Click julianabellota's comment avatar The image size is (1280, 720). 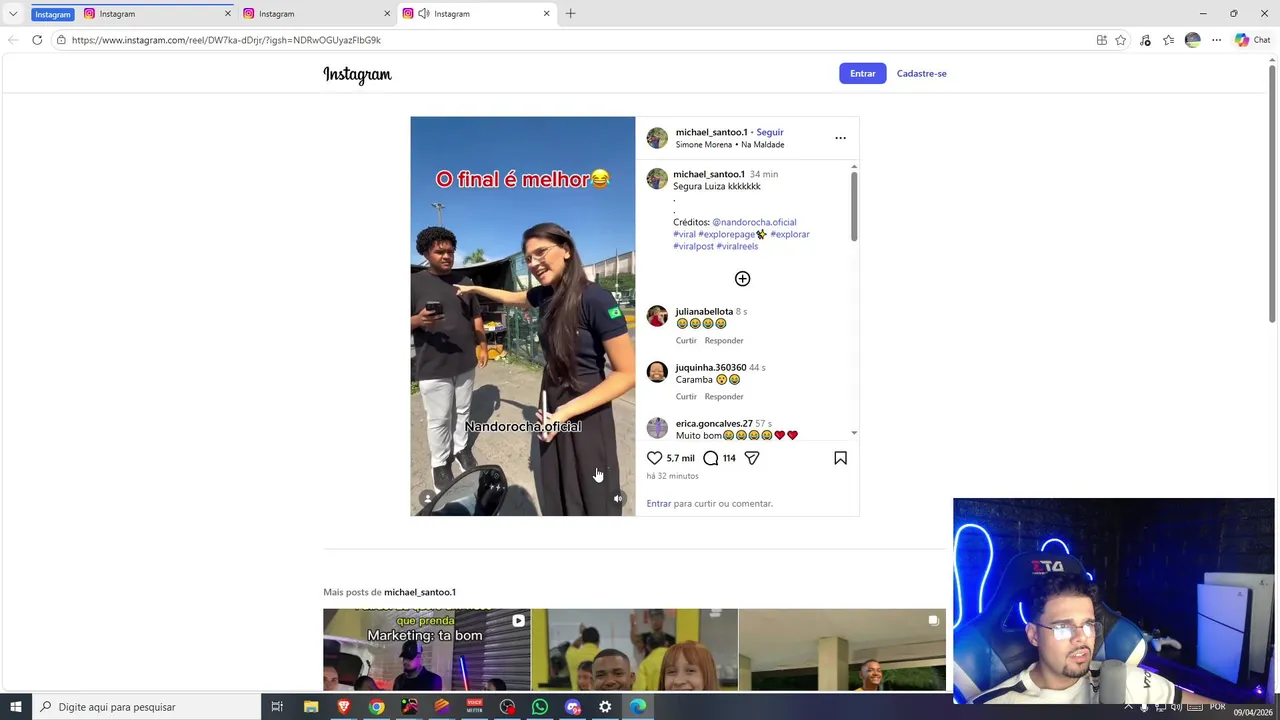tap(657, 316)
